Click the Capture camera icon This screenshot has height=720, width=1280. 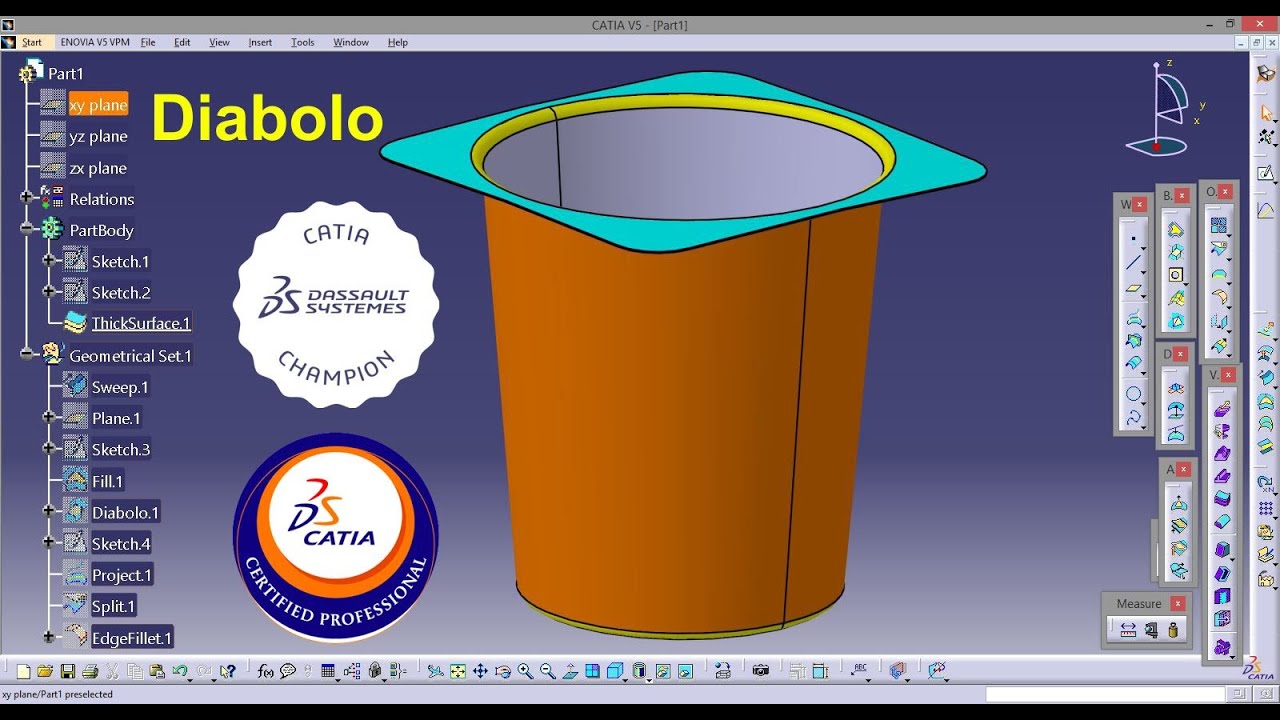coord(760,671)
